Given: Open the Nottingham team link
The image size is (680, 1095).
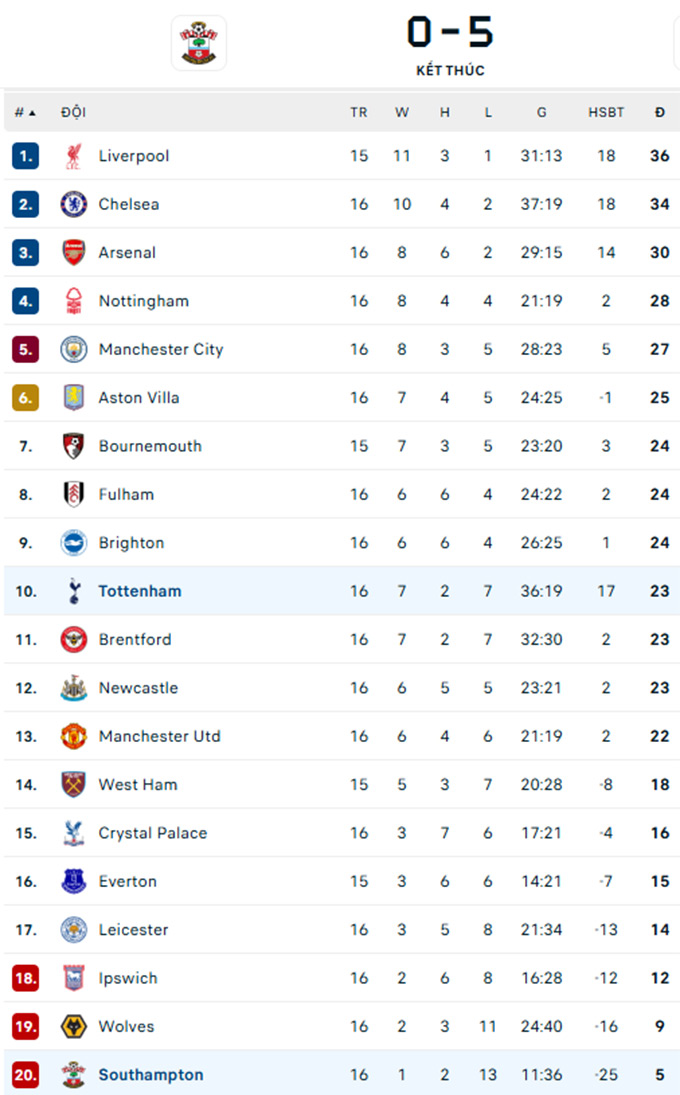Looking at the screenshot, I should (x=144, y=301).
